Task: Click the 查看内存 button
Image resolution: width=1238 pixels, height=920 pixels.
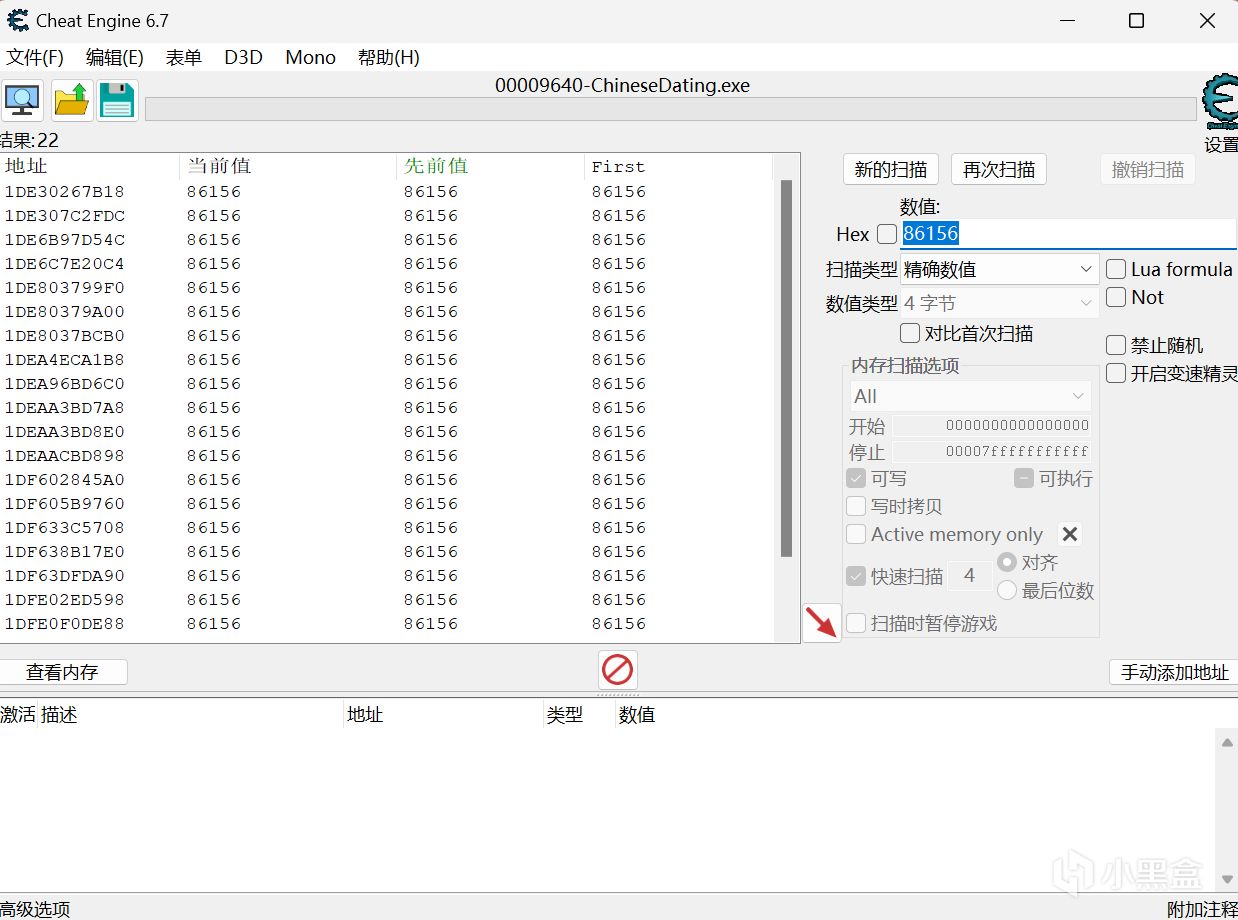Action: tap(63, 672)
